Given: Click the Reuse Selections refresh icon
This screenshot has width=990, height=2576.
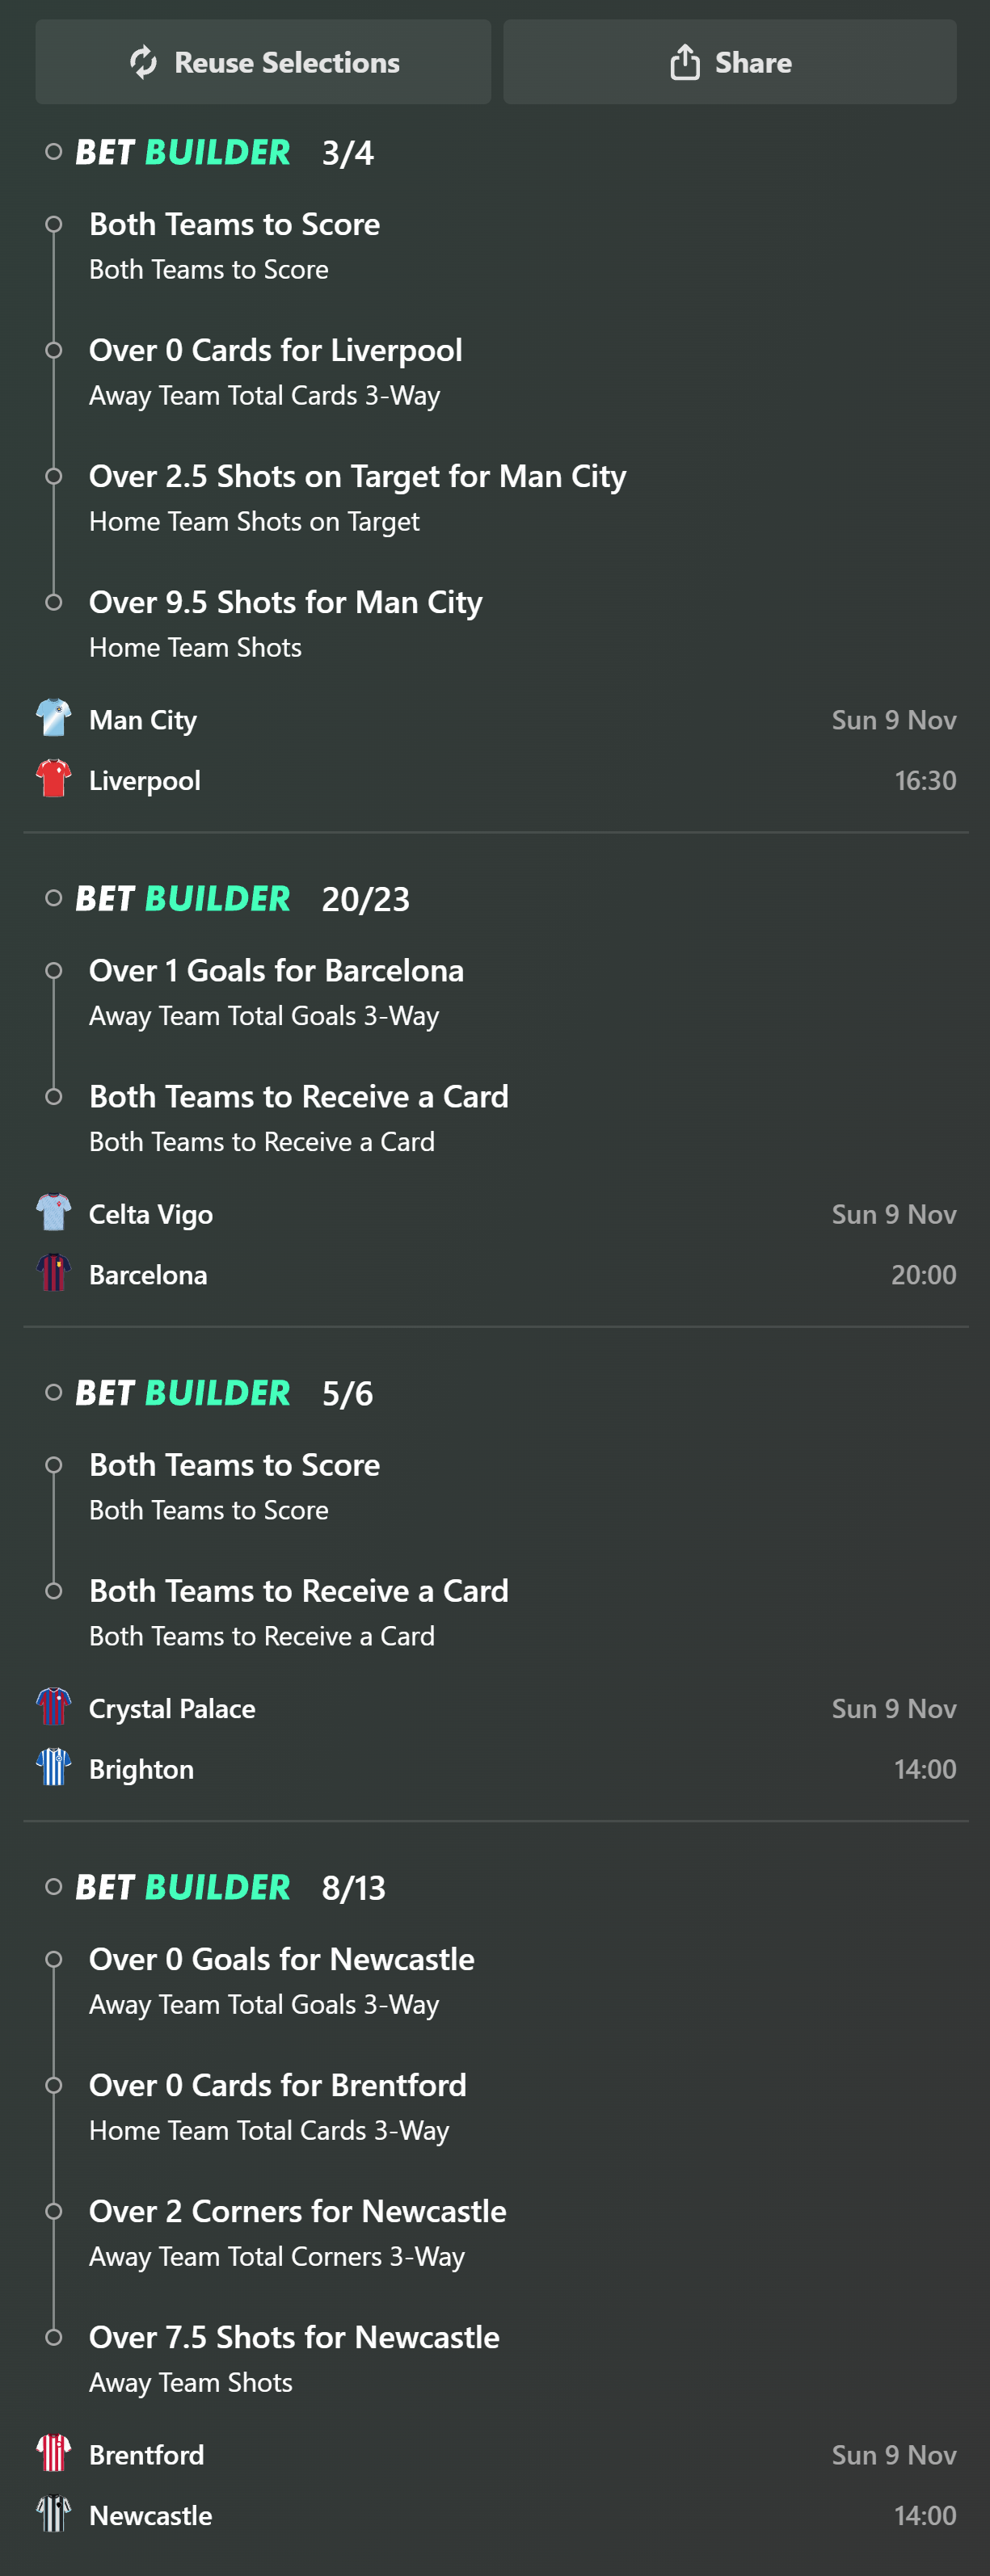Looking at the screenshot, I should tap(144, 62).
